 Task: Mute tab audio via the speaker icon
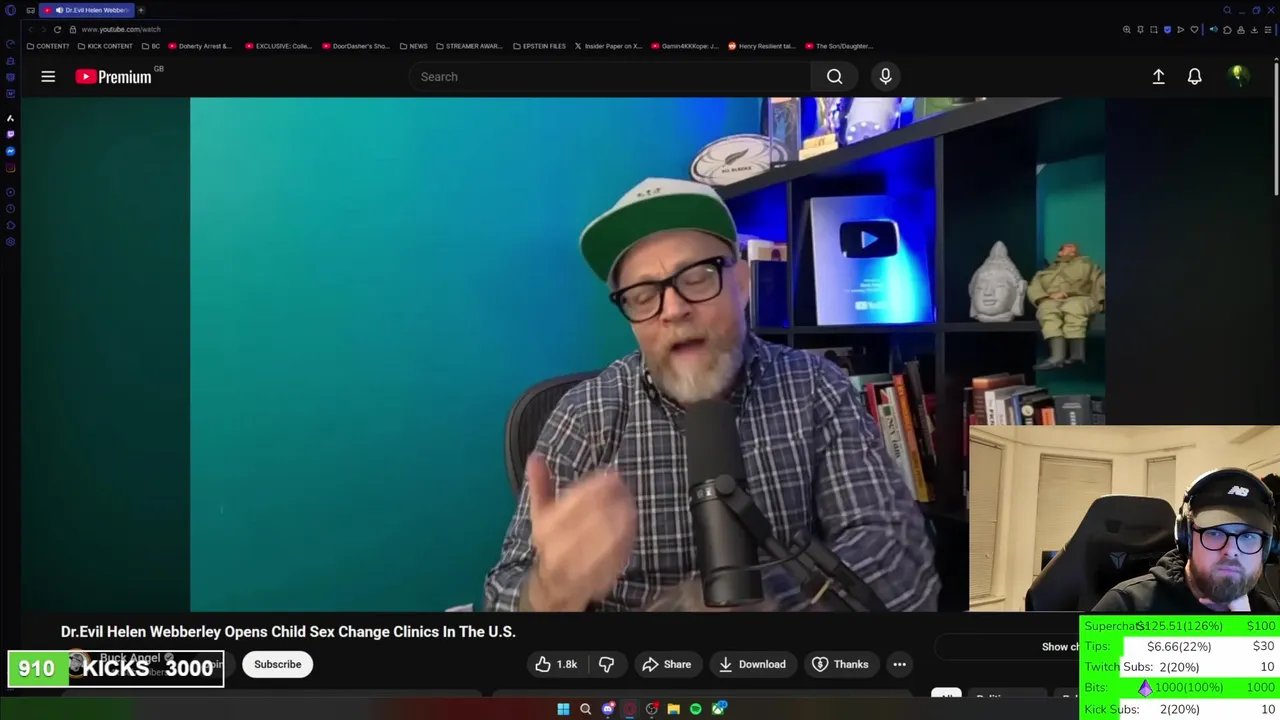pos(1214,30)
